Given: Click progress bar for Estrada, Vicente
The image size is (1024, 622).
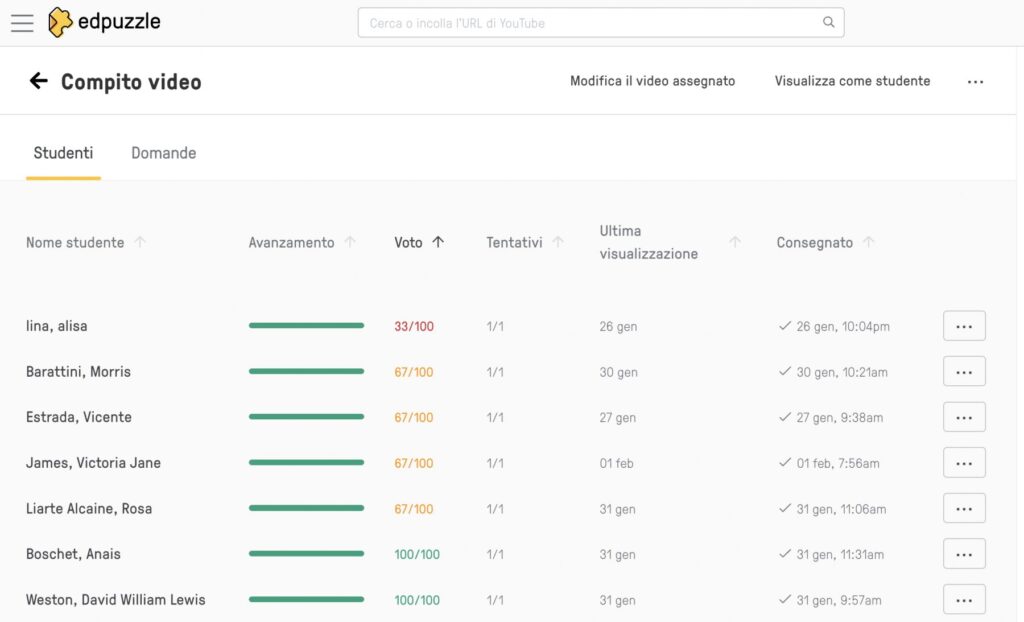Looking at the screenshot, I should click(x=306, y=417).
